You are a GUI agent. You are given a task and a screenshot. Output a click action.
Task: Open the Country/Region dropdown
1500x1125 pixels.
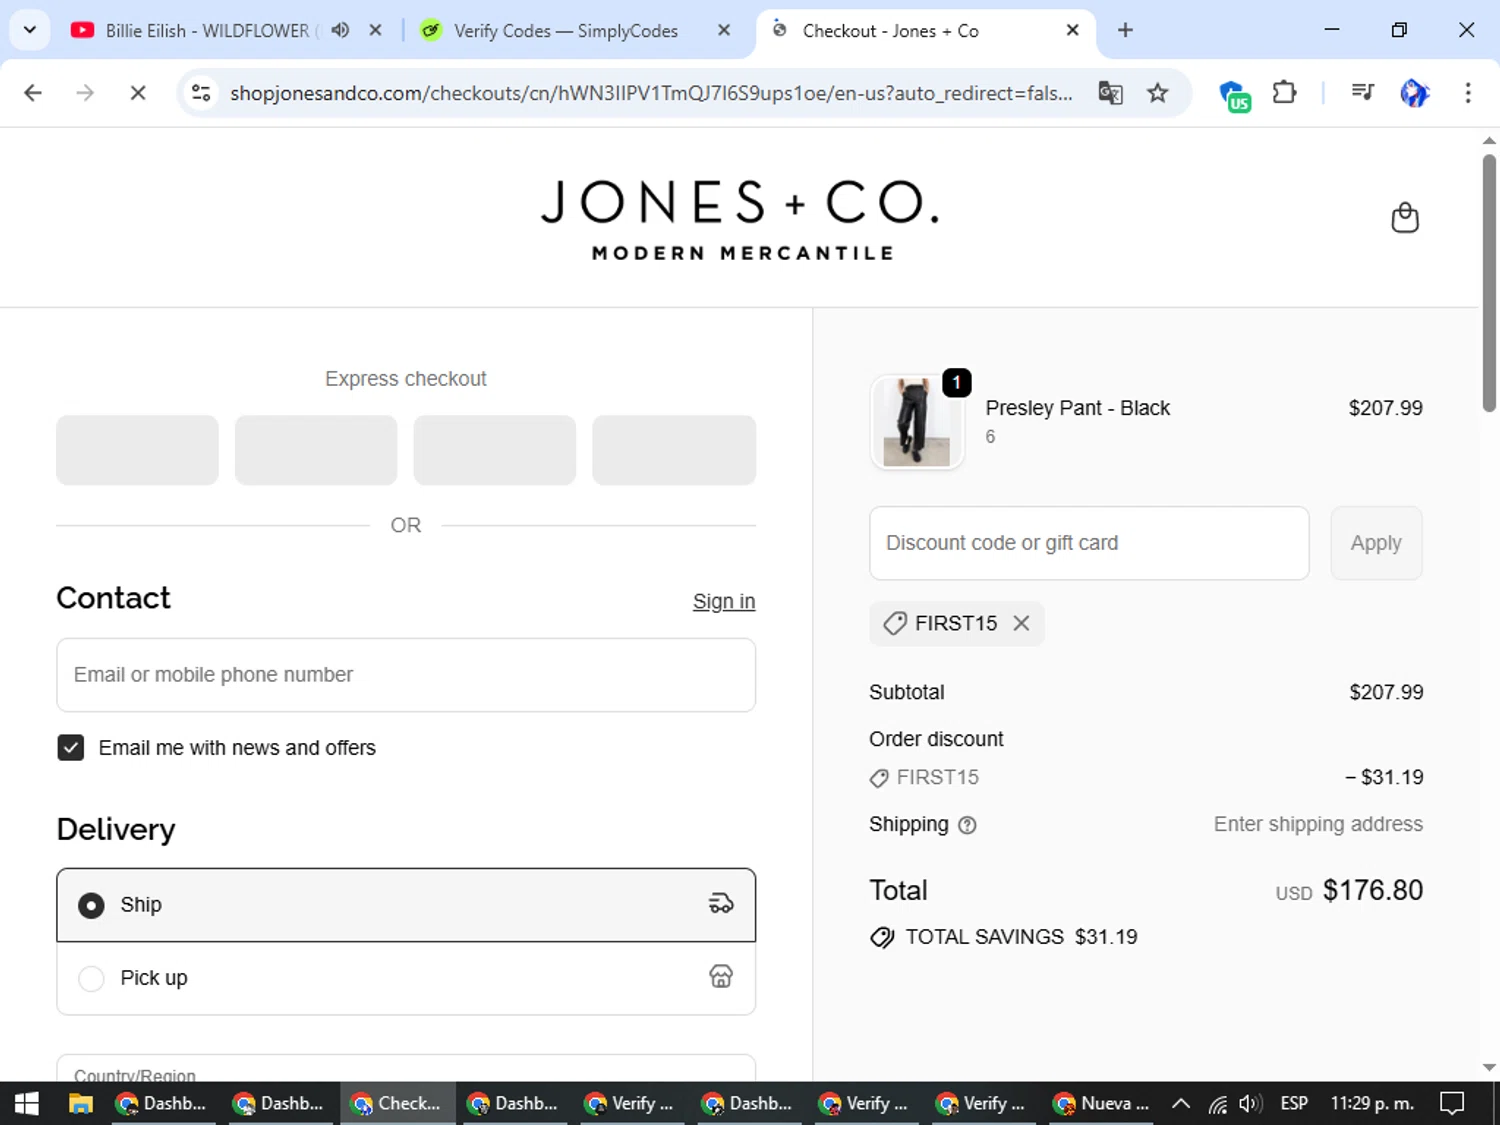406,1068
